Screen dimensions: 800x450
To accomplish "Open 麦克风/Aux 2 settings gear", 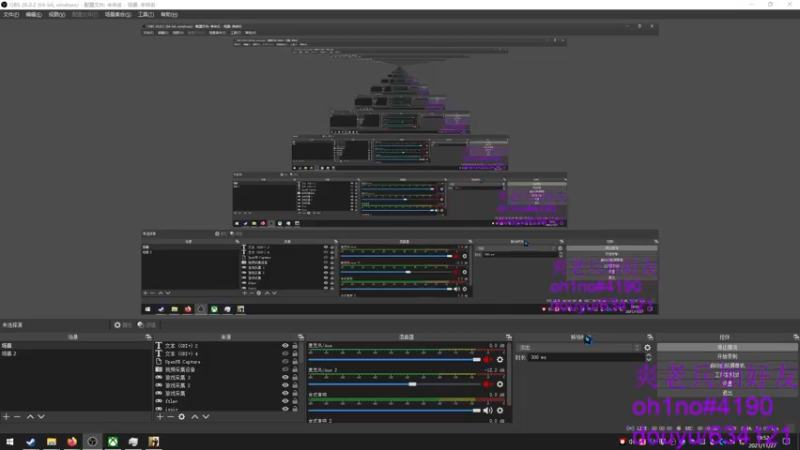I will point(500,384).
